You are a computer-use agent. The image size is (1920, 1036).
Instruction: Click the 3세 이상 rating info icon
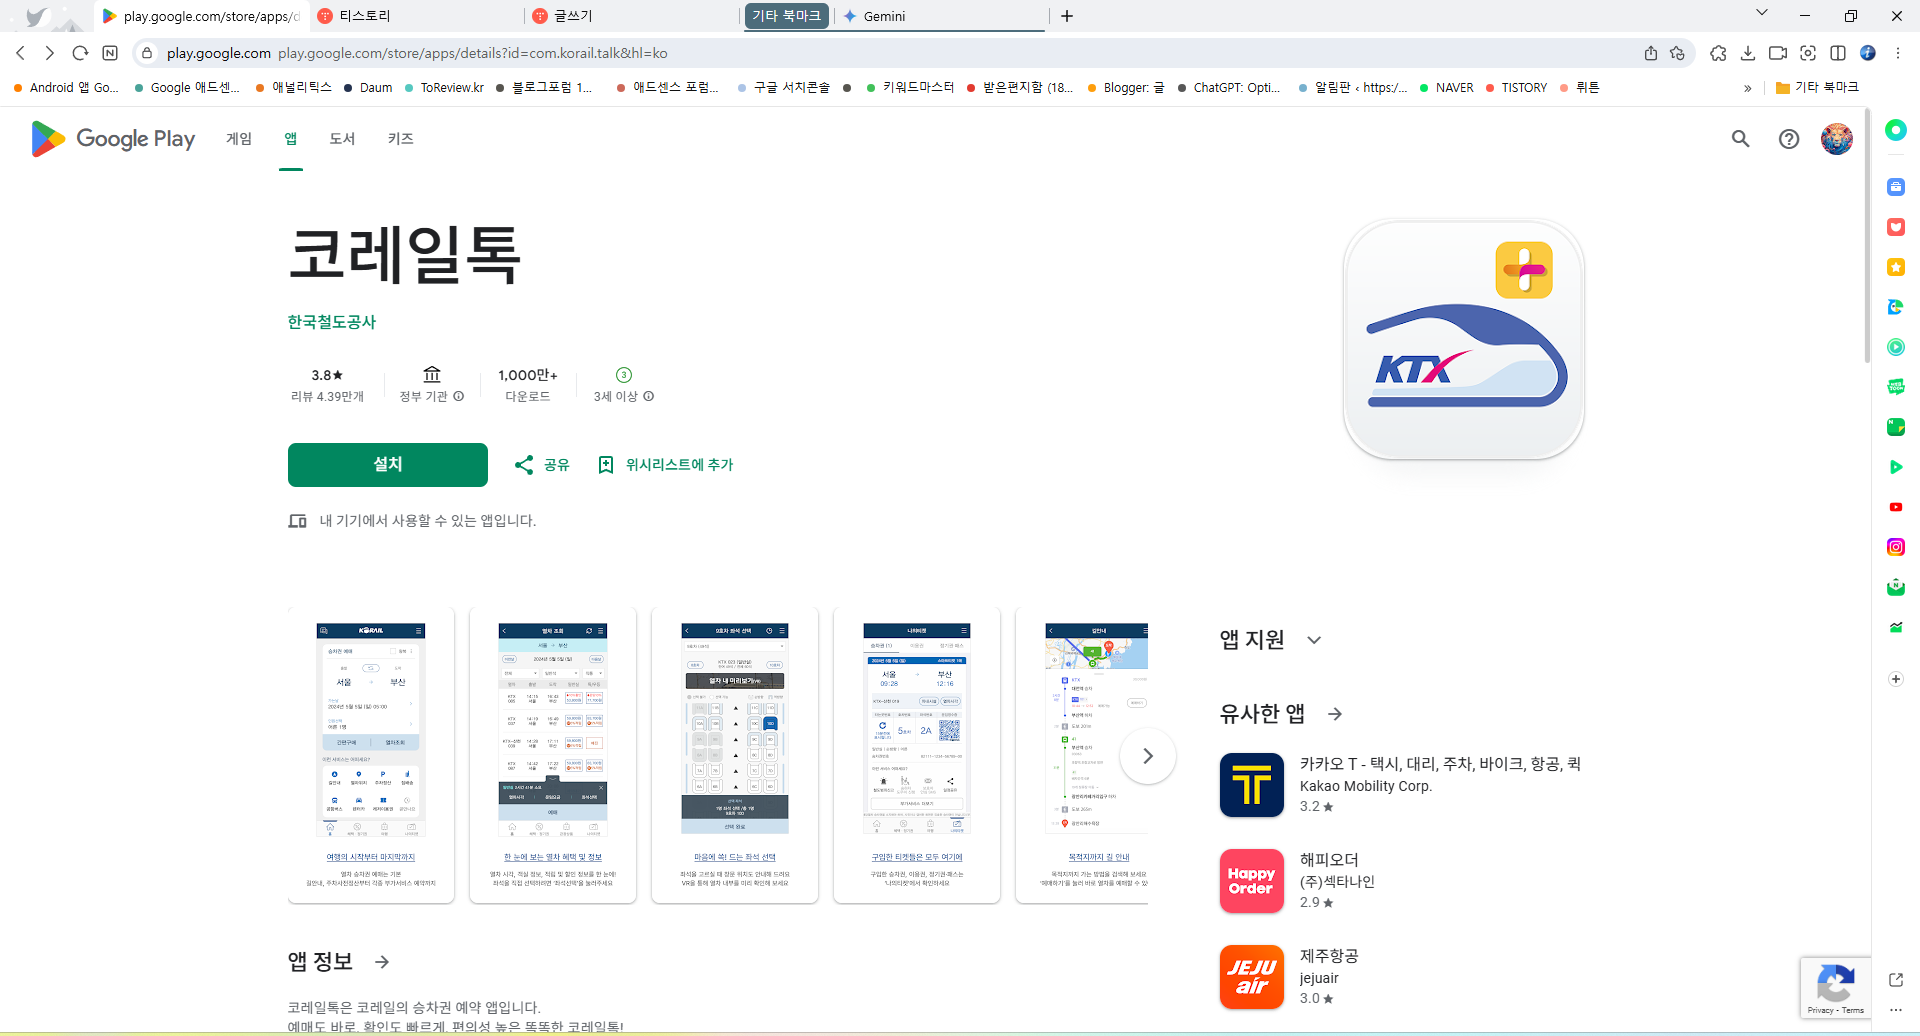click(x=648, y=396)
